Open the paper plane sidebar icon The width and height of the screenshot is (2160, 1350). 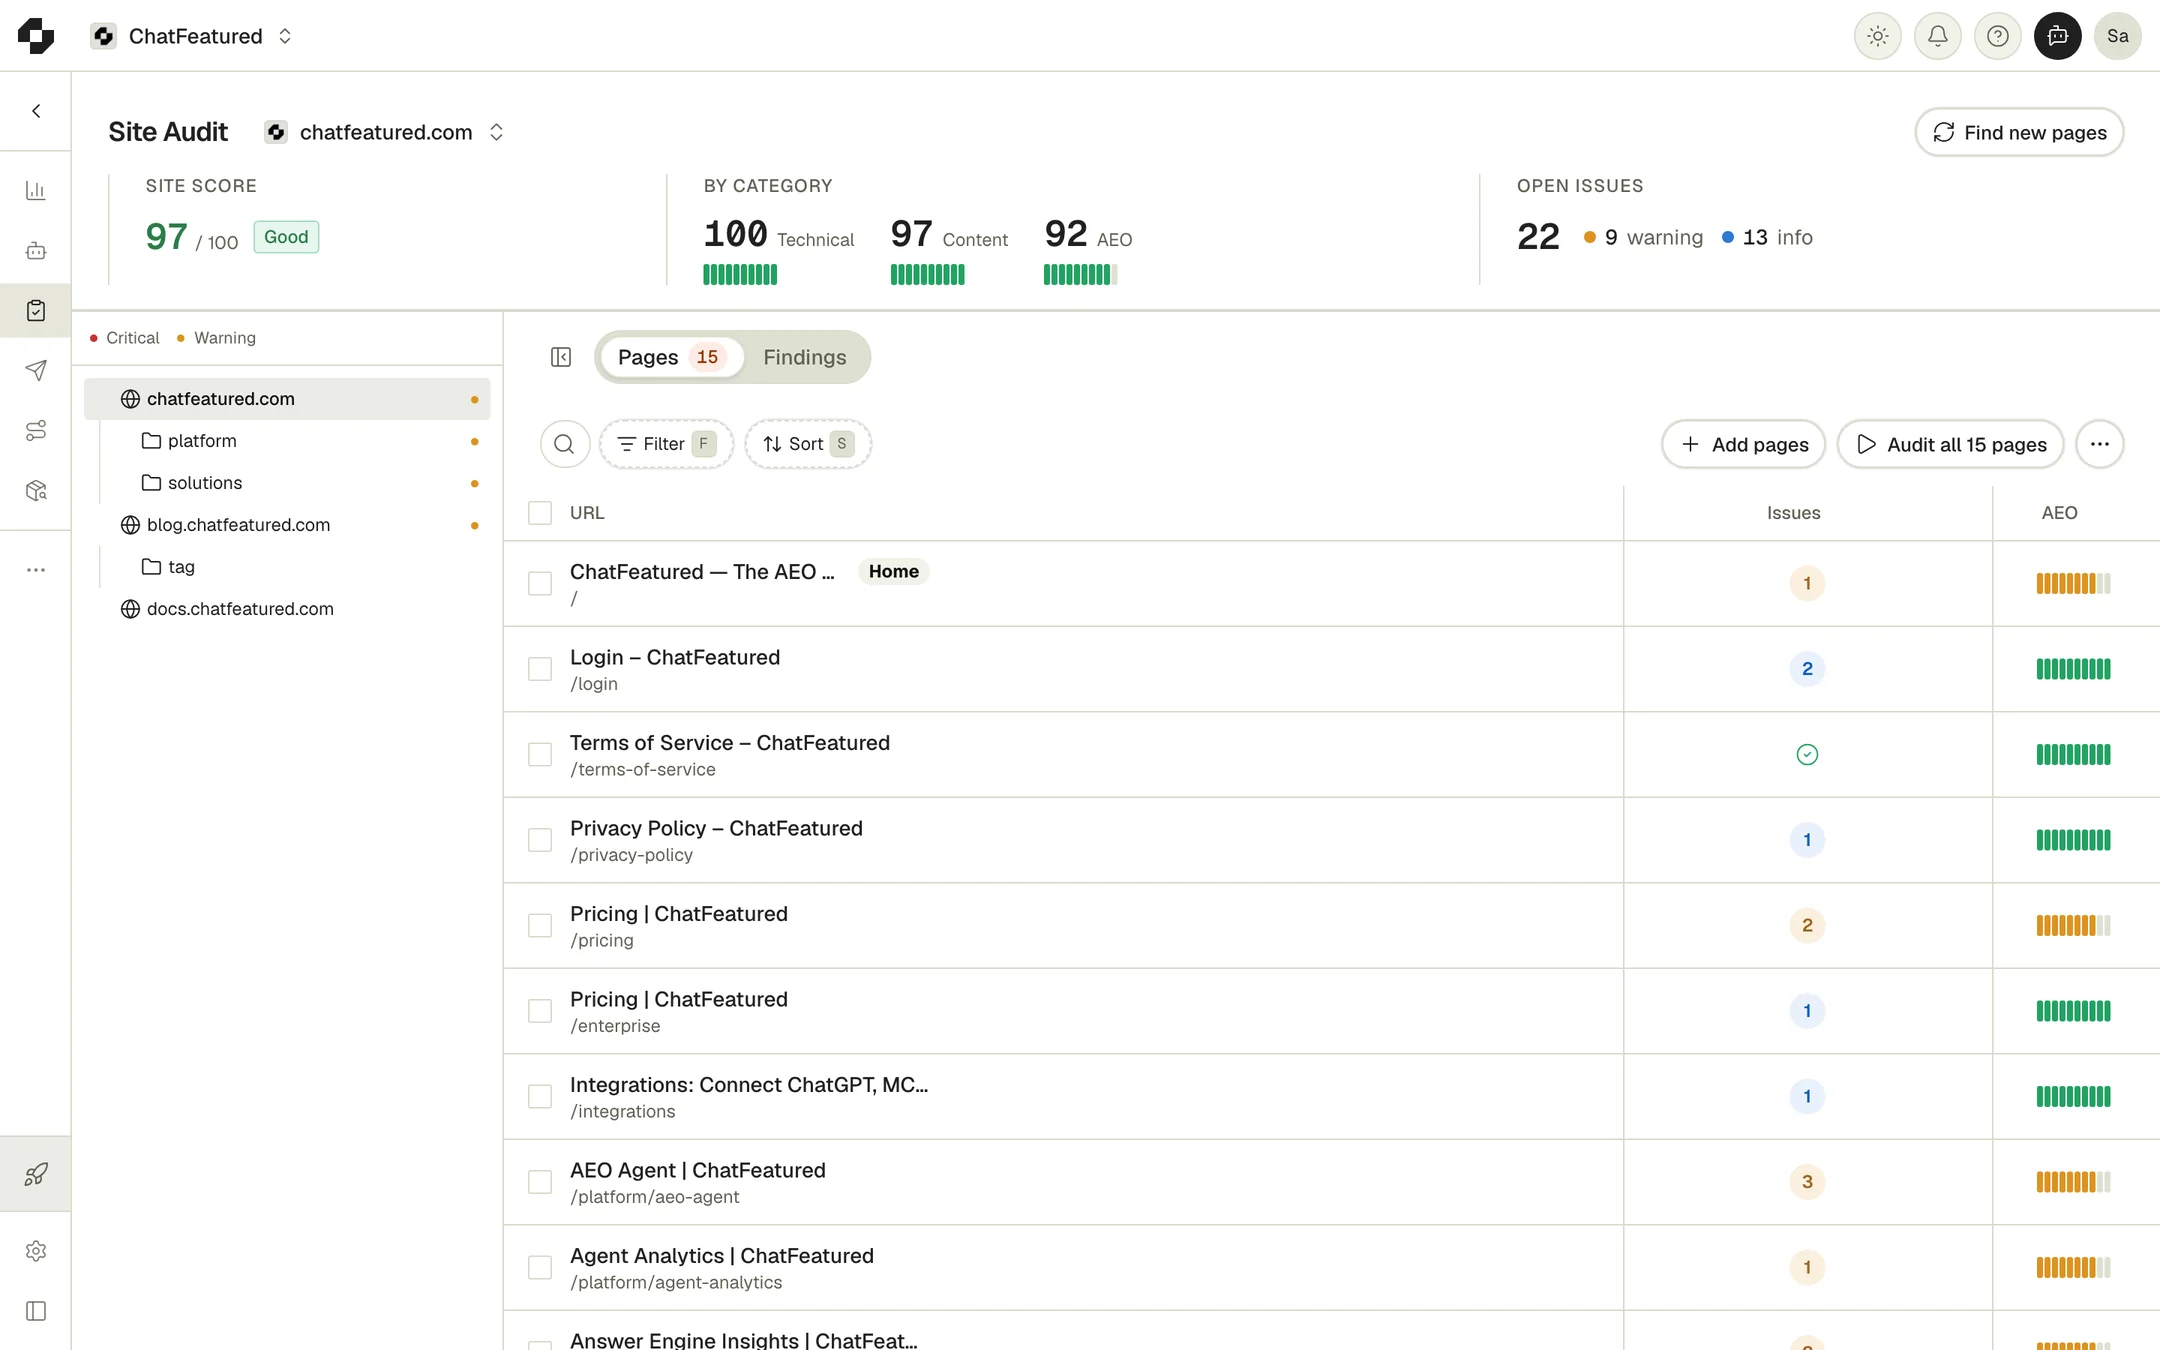[x=36, y=370]
